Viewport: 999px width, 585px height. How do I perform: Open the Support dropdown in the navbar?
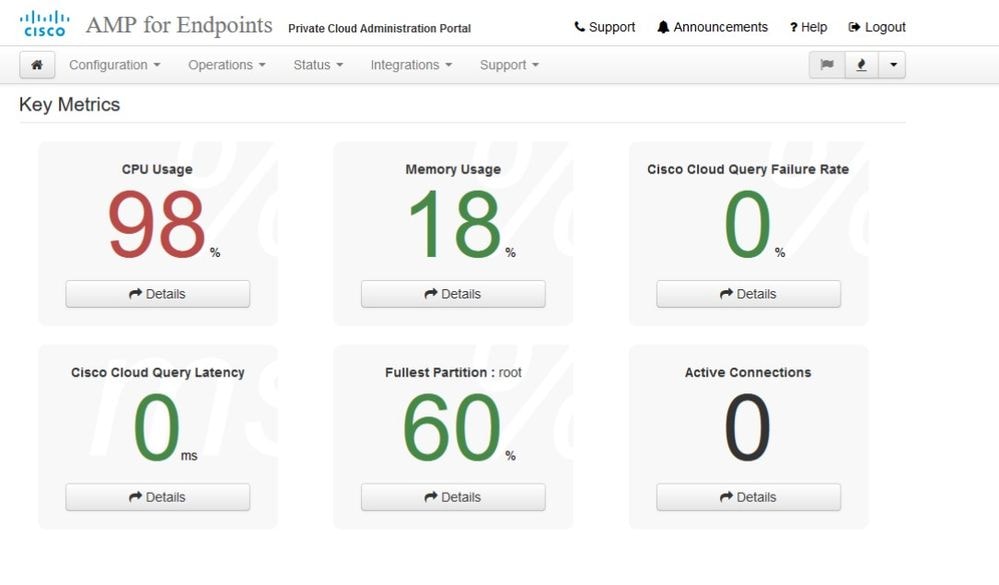(x=509, y=65)
